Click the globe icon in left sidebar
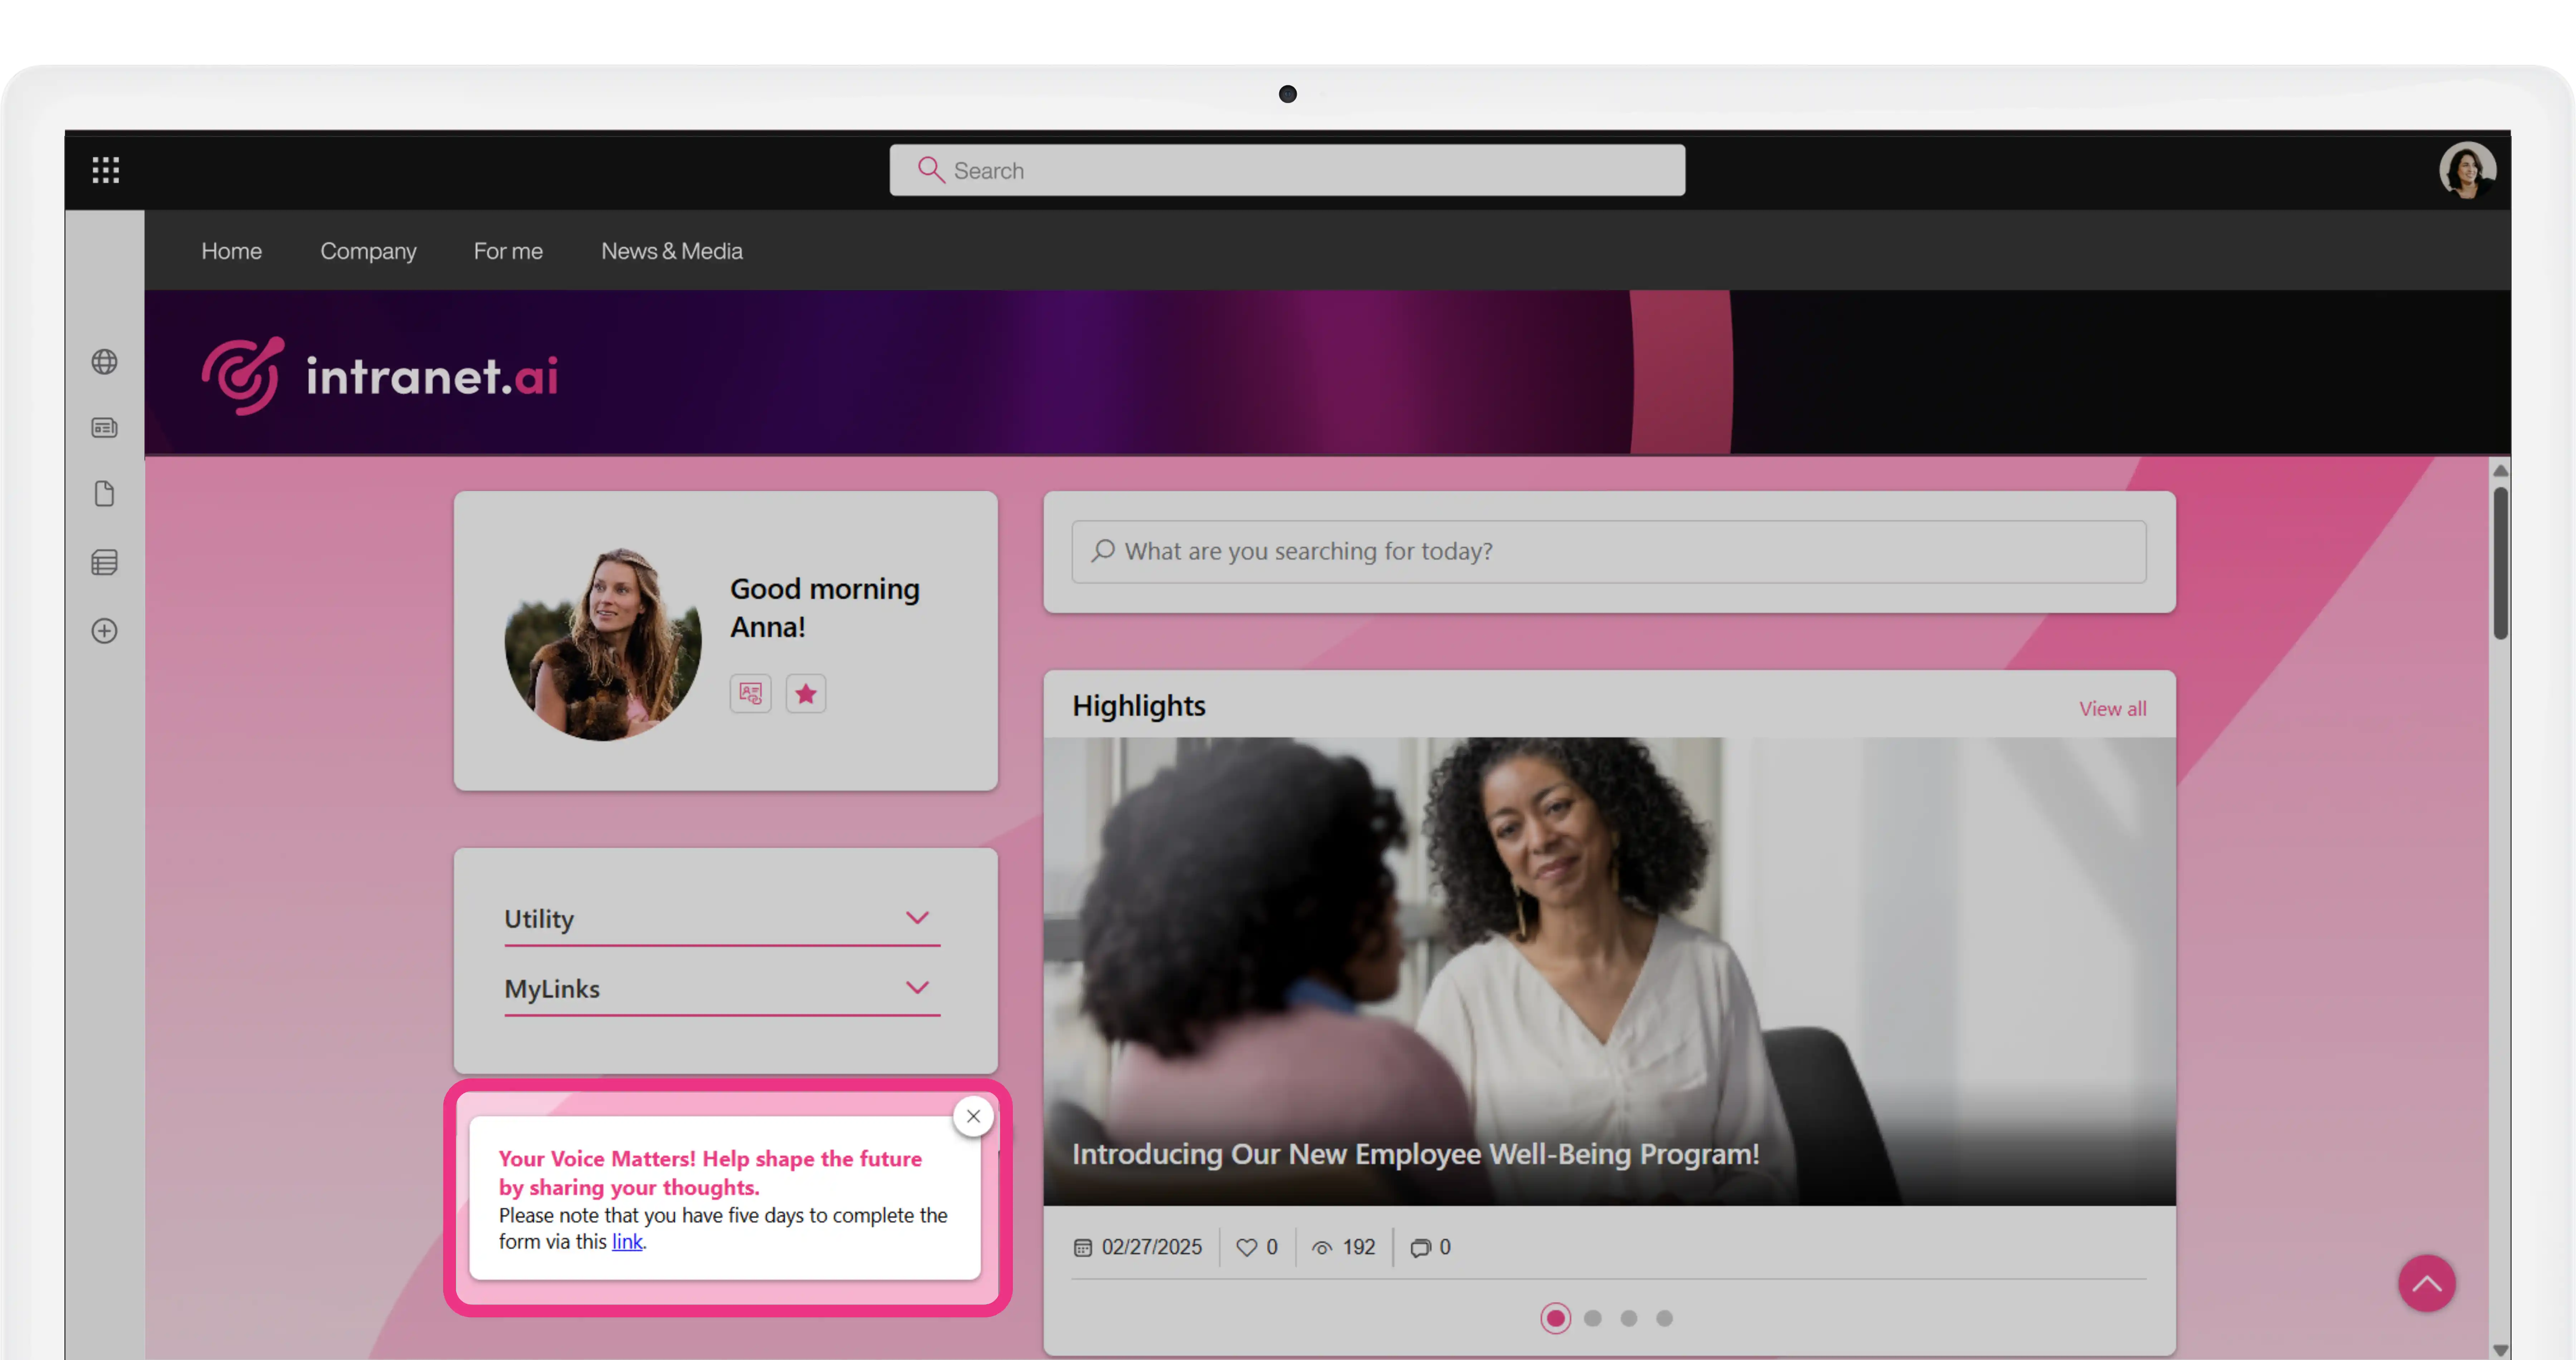Screen dimensions: 2576x1360 (x=105, y=362)
